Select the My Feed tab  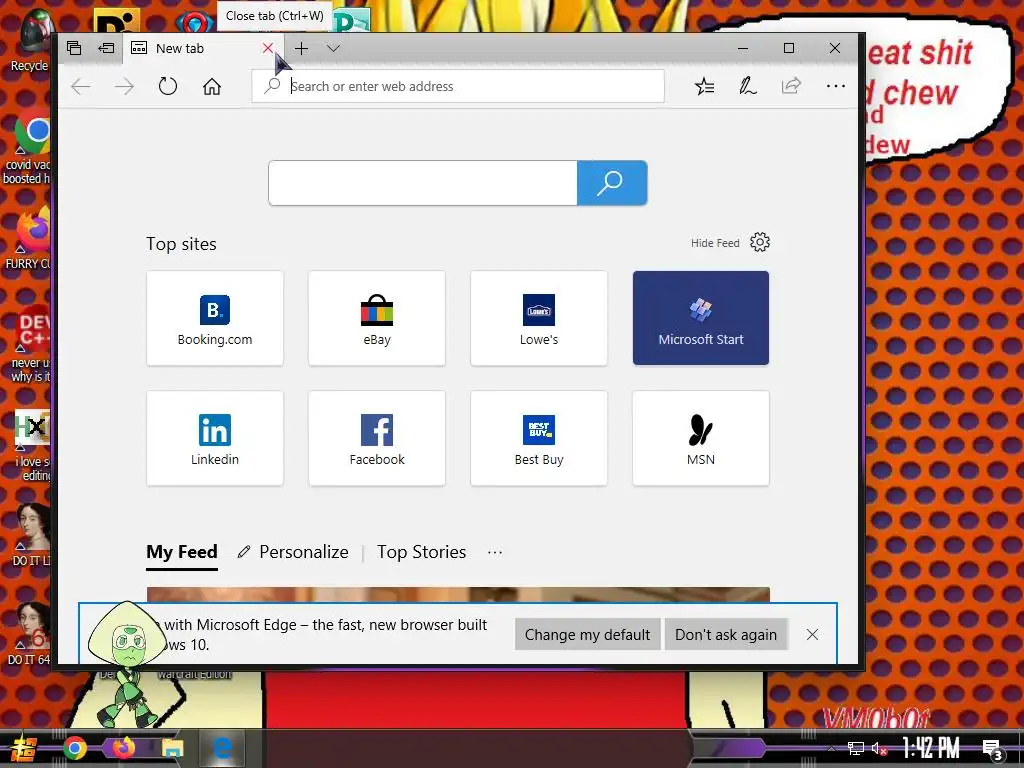[182, 552]
